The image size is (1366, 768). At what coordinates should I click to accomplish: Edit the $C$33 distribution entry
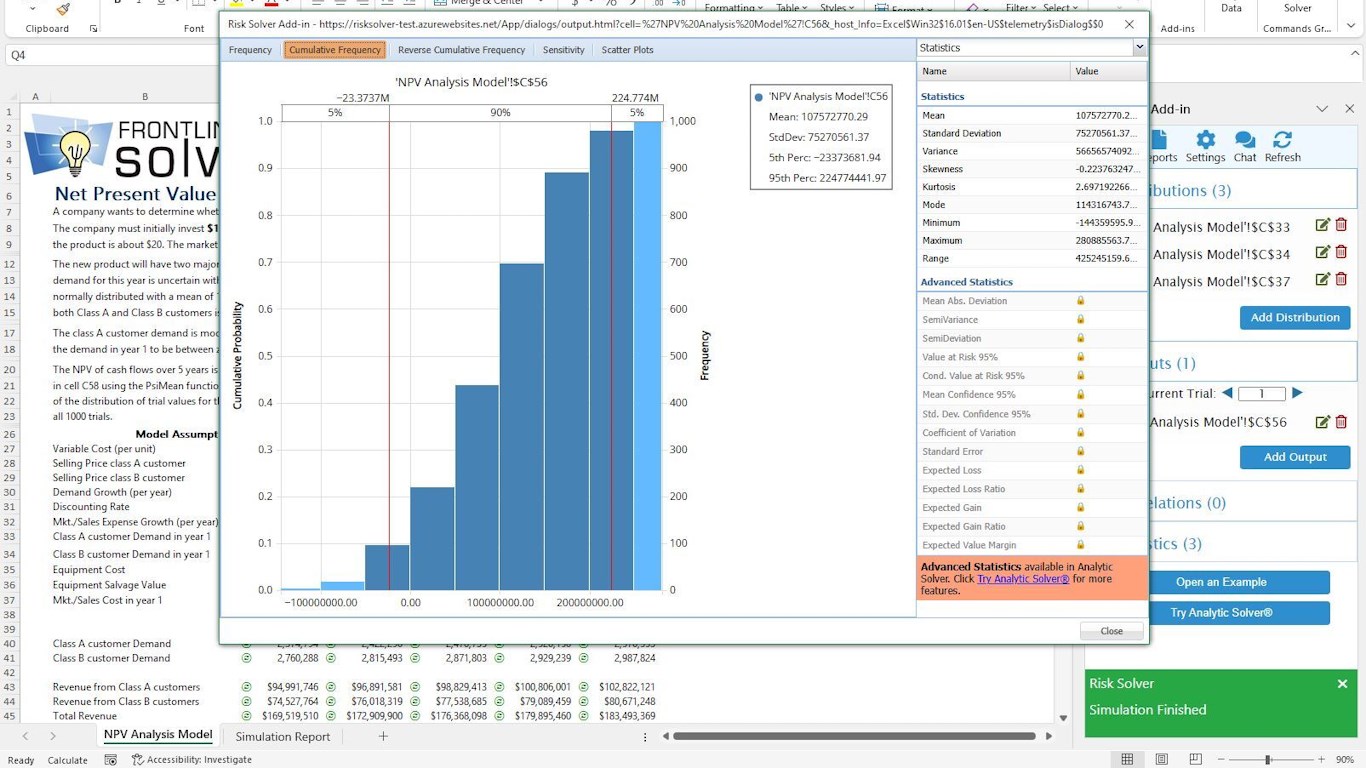tap(1323, 226)
